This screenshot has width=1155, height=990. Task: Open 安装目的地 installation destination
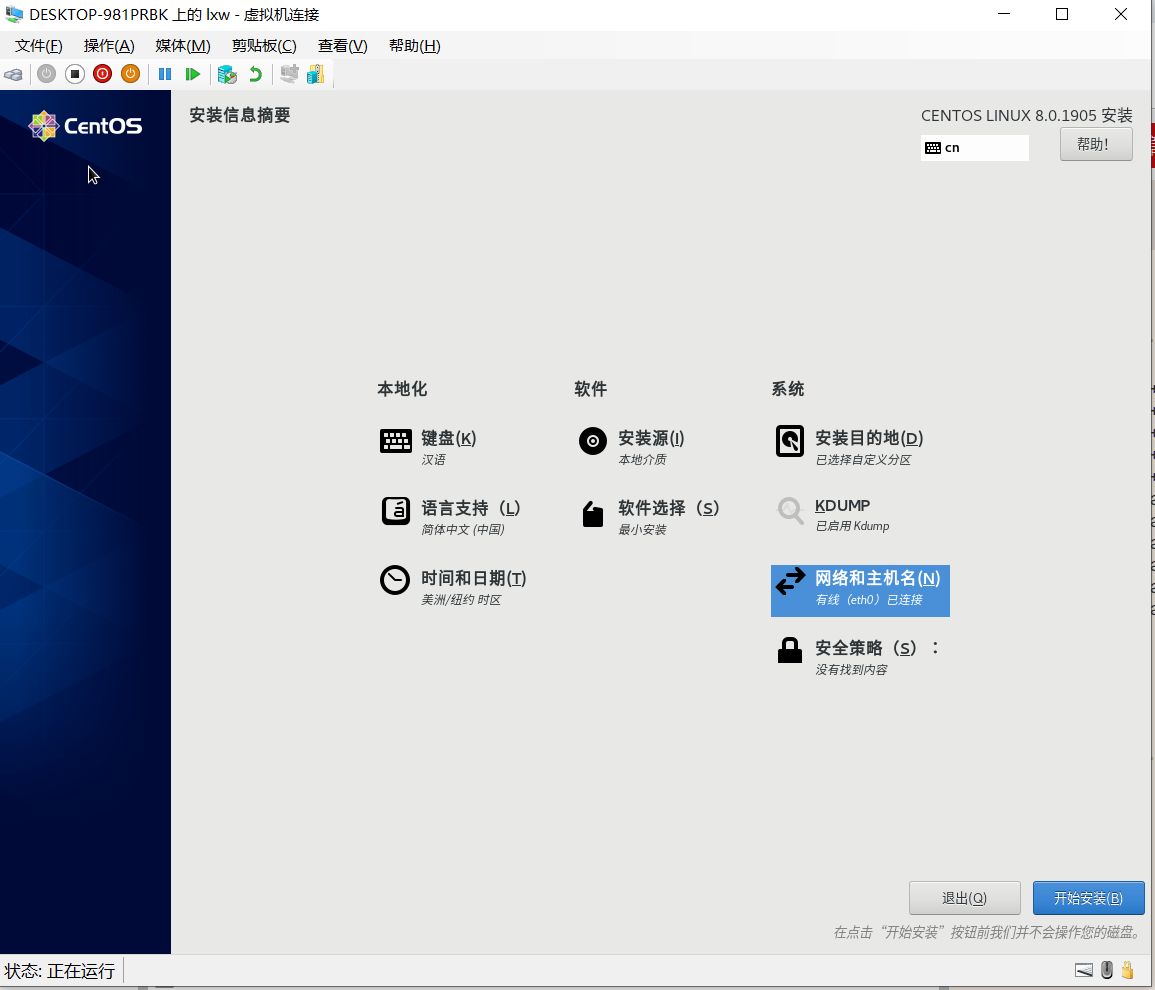pos(868,438)
